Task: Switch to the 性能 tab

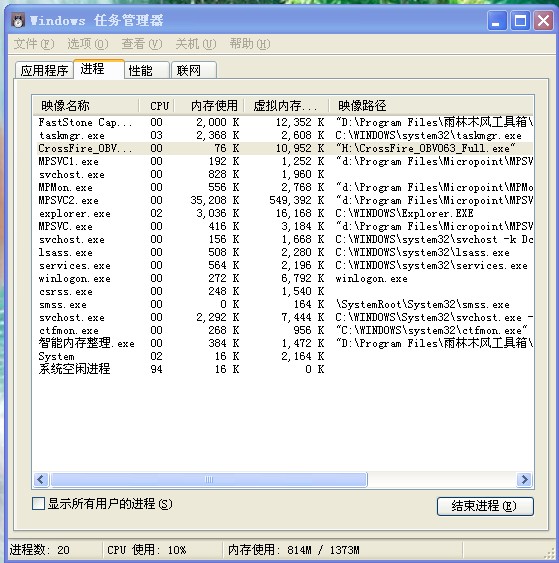Action: tap(147, 70)
